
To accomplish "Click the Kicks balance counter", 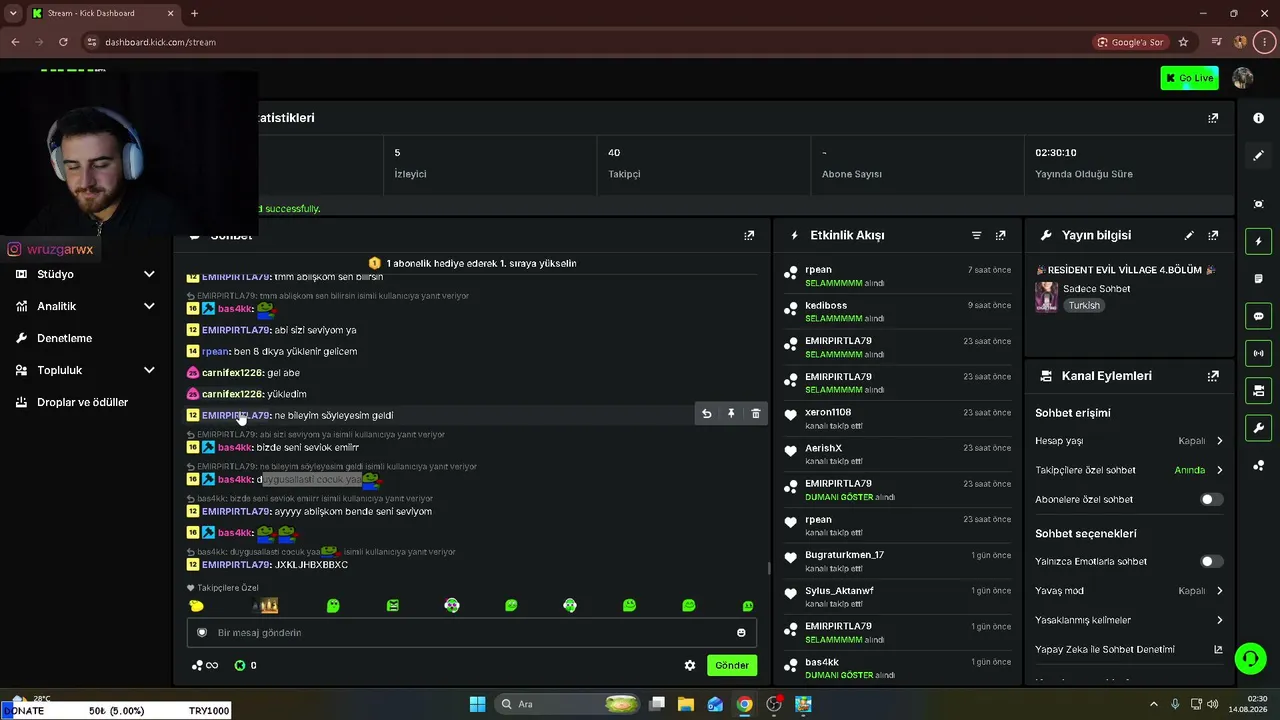I will tap(246, 665).
